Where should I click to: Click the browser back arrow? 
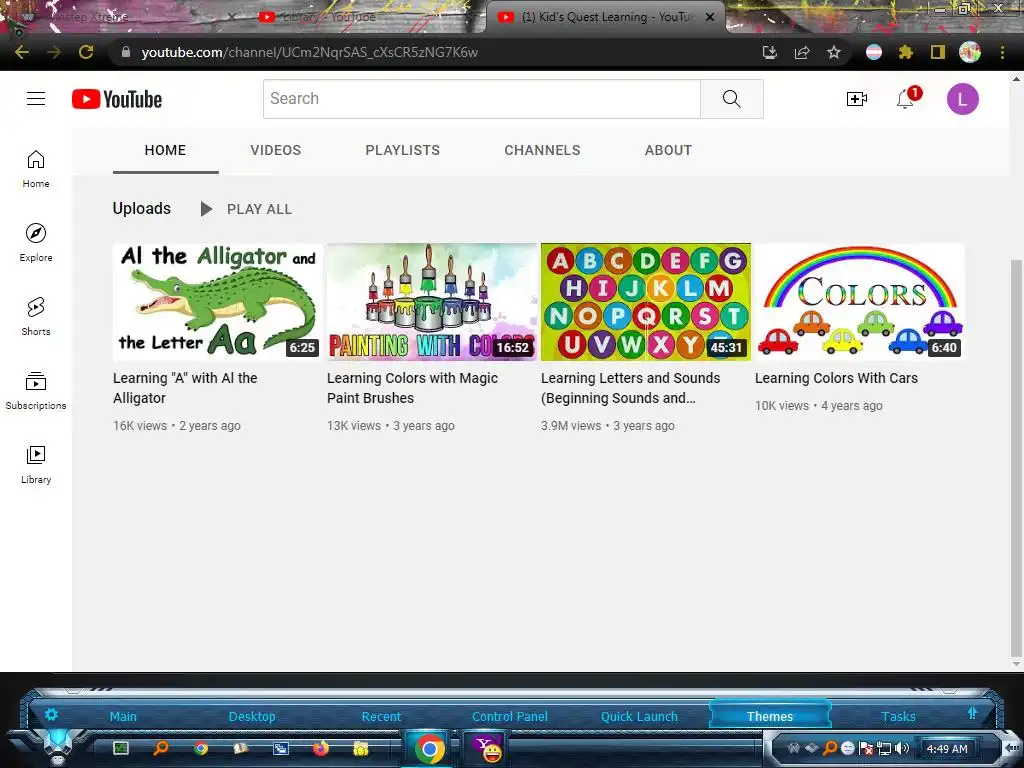[22, 52]
